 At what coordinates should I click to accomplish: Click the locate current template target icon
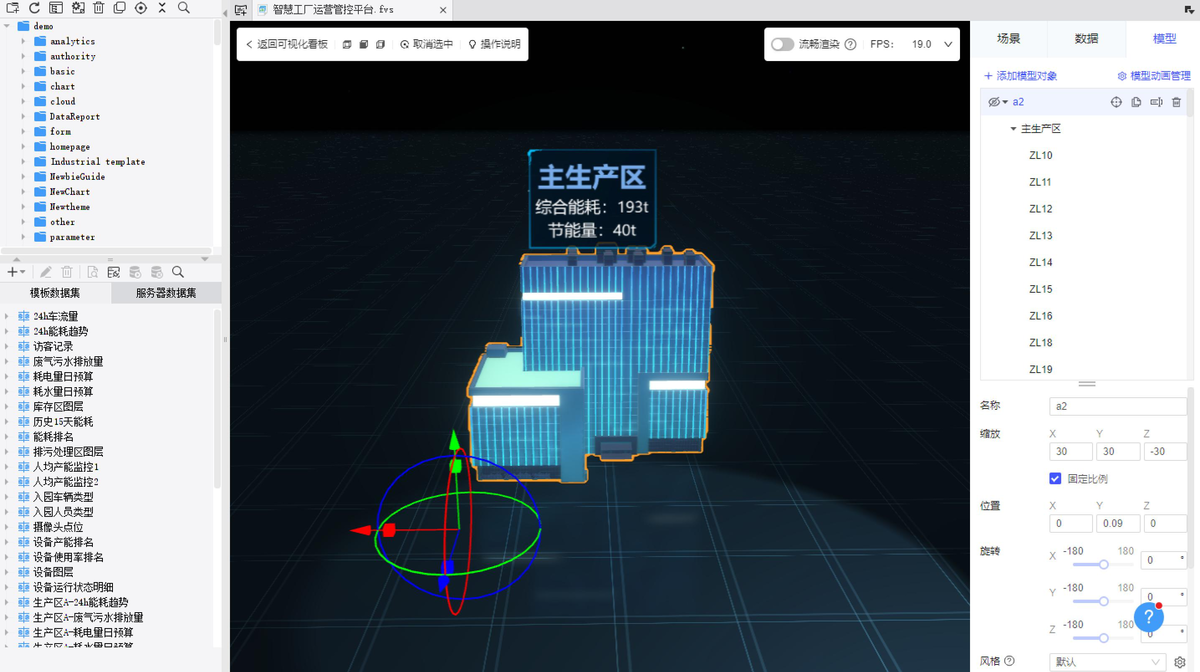pos(141,7)
